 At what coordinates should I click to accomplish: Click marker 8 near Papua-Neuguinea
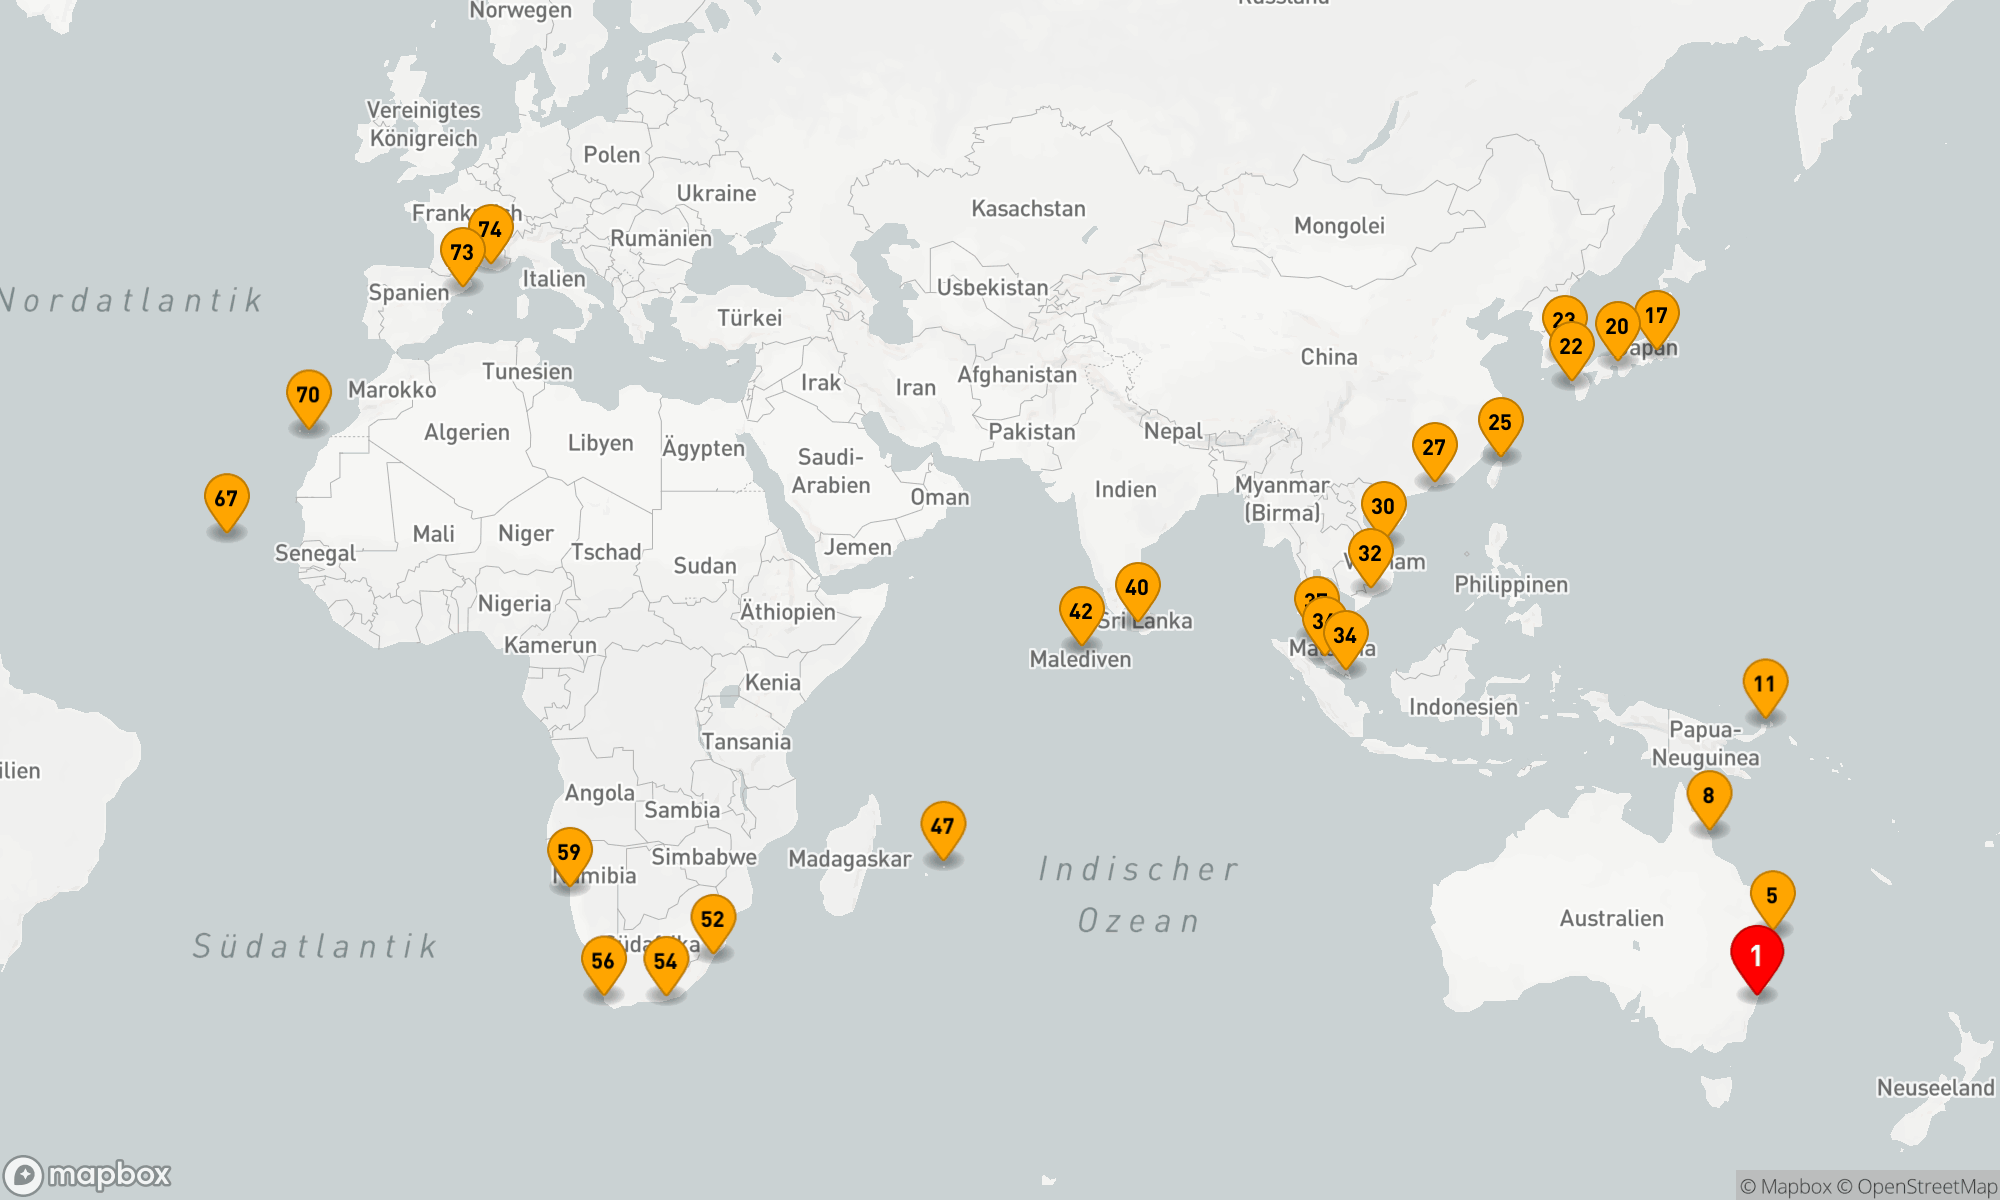pyautogui.click(x=1708, y=796)
